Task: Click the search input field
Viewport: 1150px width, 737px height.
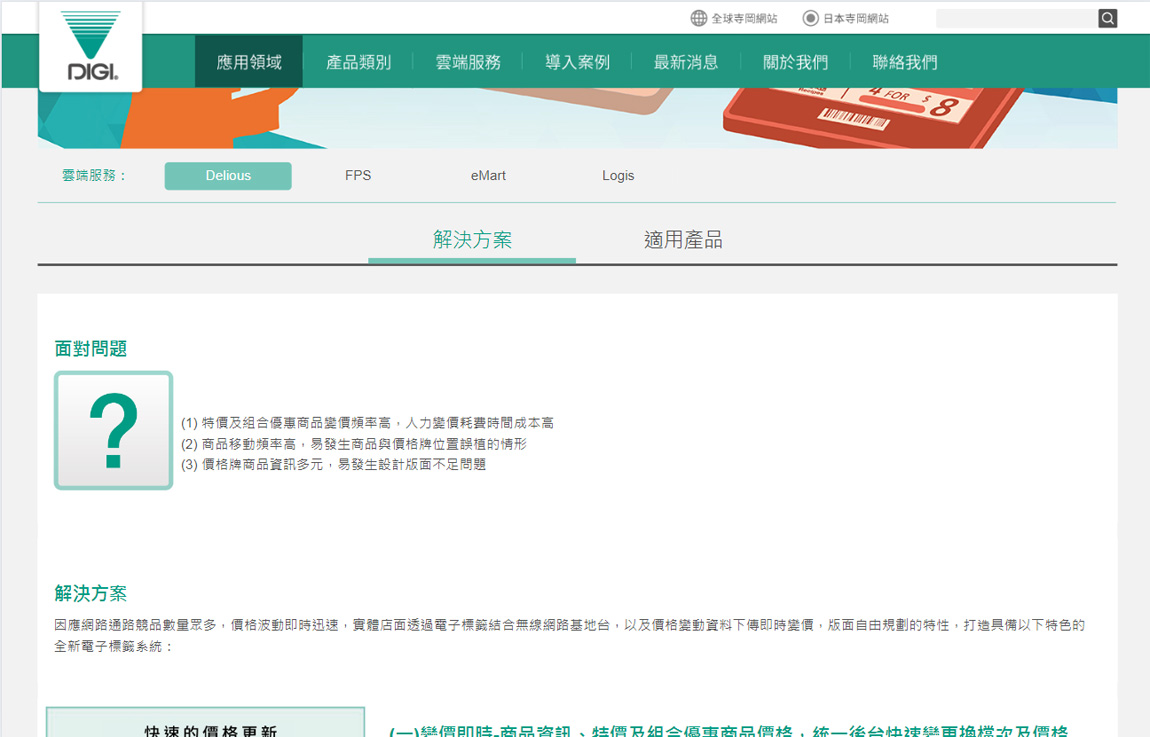Action: 1015,18
